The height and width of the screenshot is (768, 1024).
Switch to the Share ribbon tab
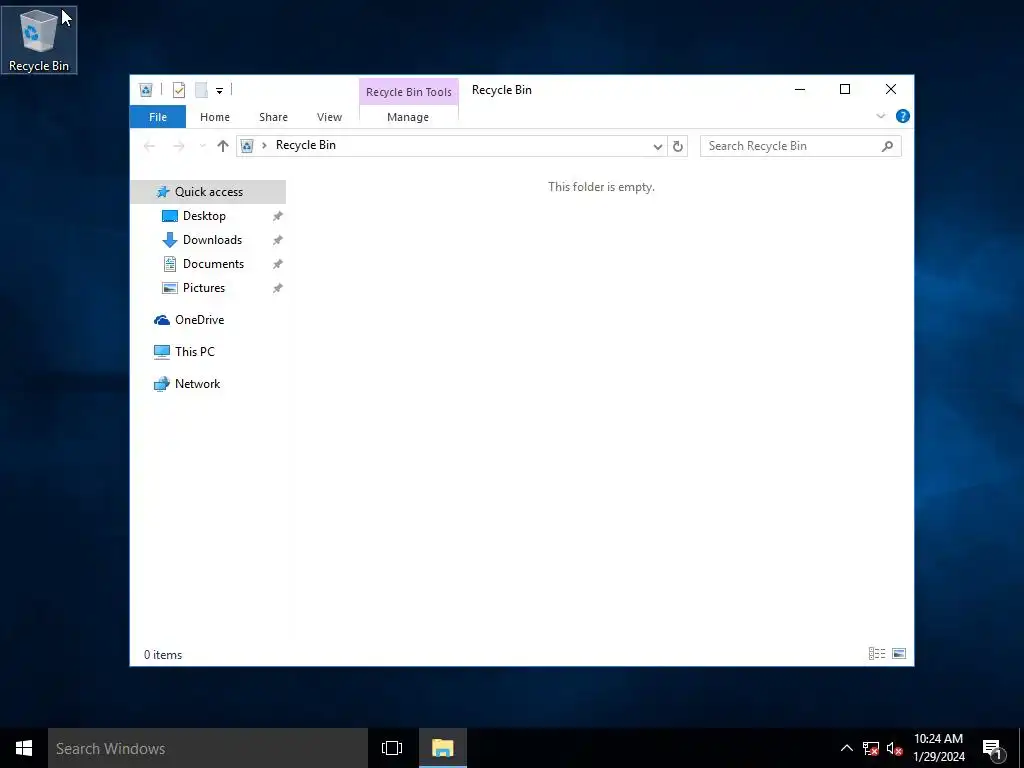point(273,117)
